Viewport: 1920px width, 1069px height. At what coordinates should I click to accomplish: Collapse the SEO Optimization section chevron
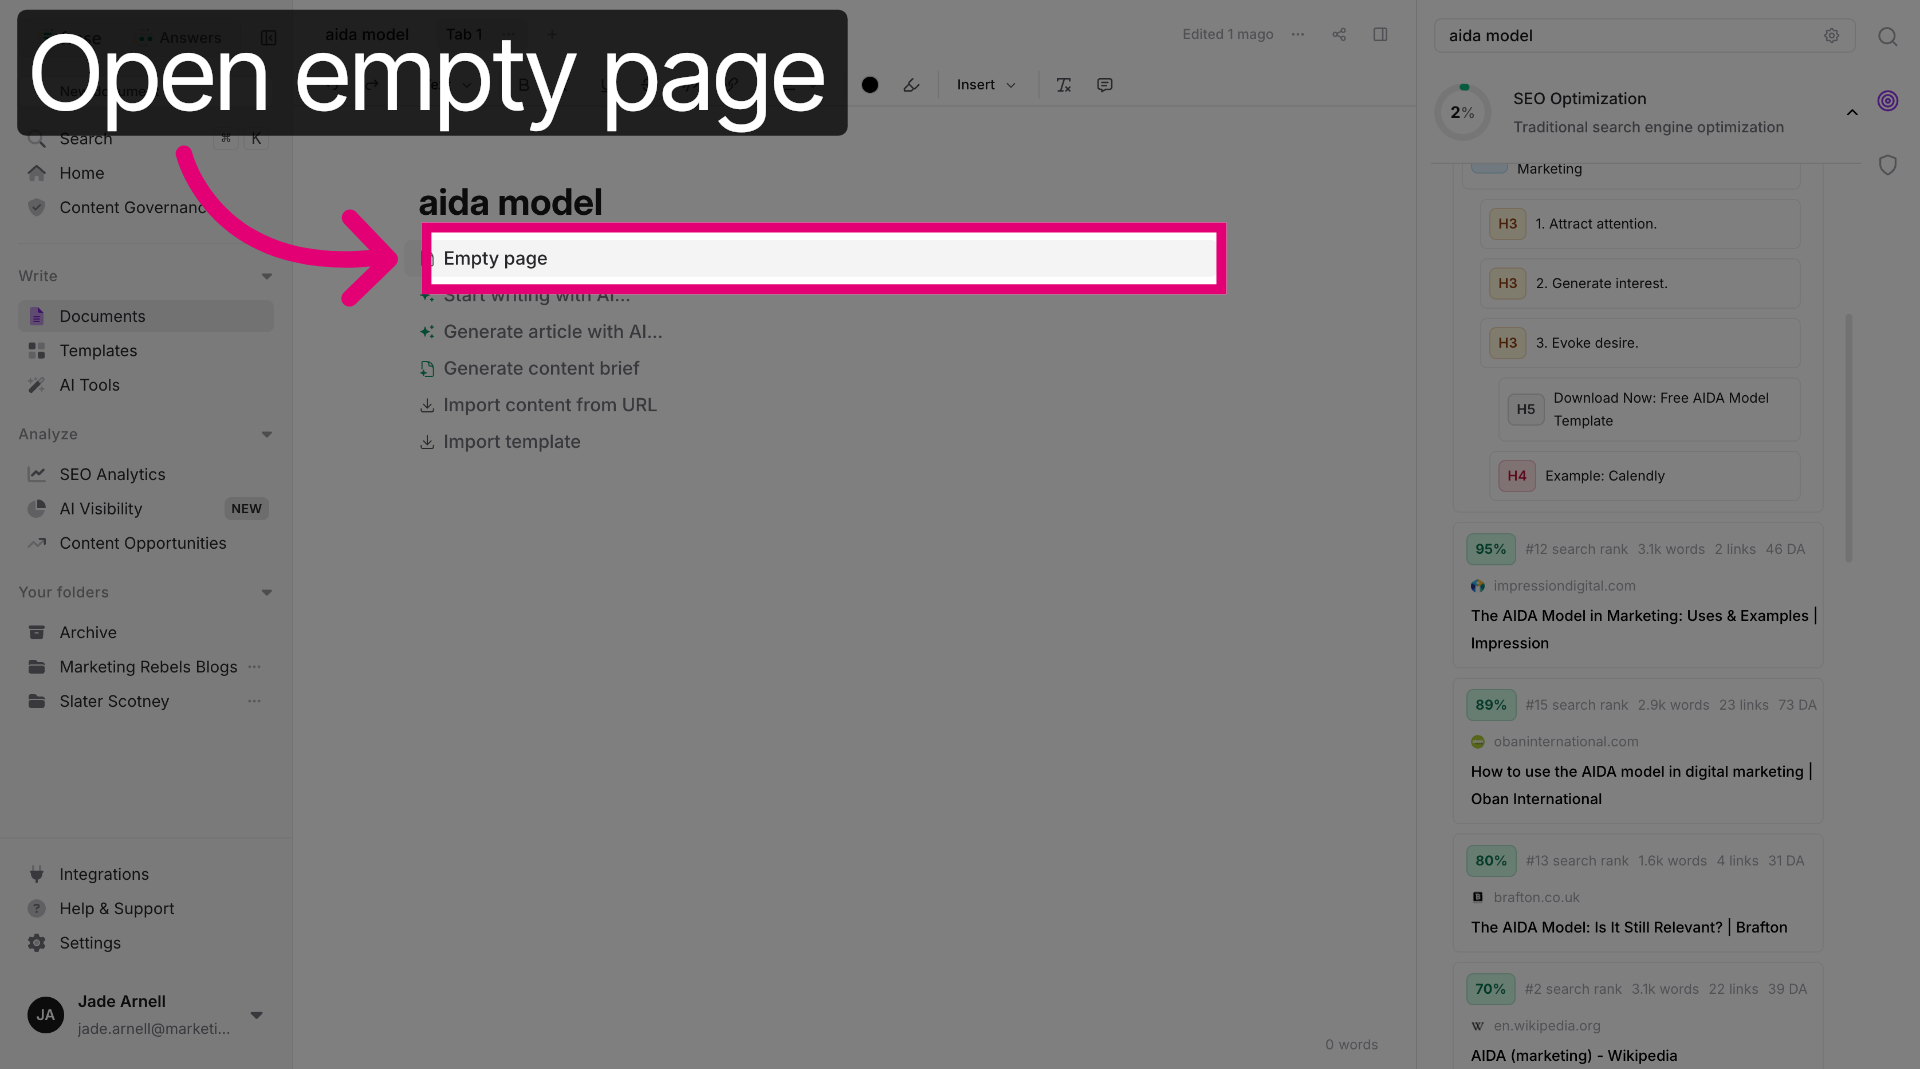(x=1852, y=112)
